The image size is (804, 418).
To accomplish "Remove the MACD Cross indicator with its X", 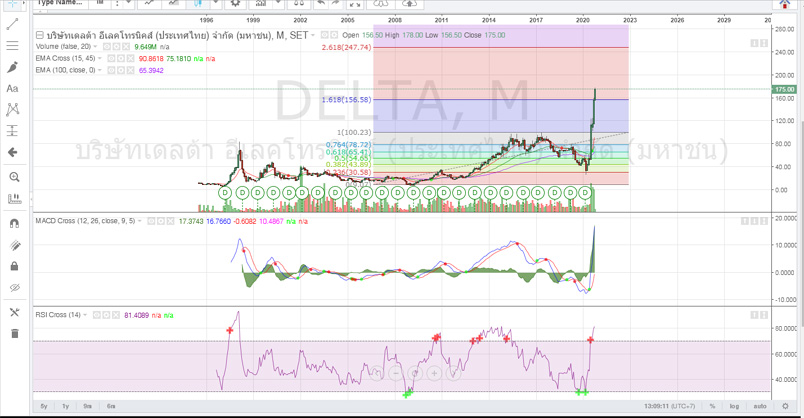I will pyautogui.click(x=170, y=221).
